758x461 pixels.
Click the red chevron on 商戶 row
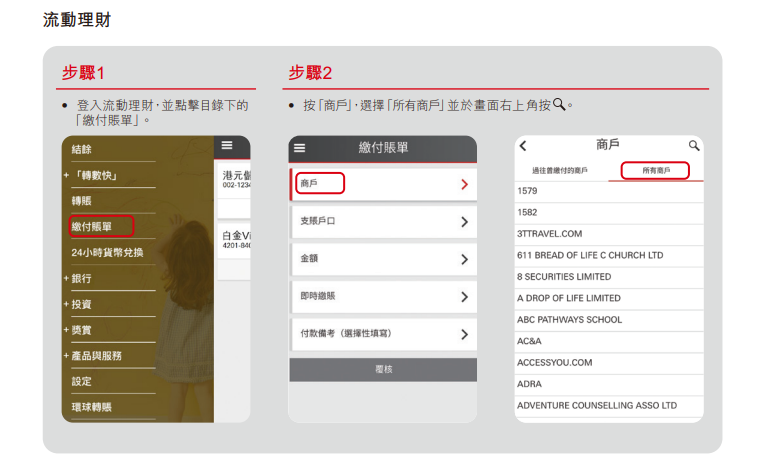point(464,184)
